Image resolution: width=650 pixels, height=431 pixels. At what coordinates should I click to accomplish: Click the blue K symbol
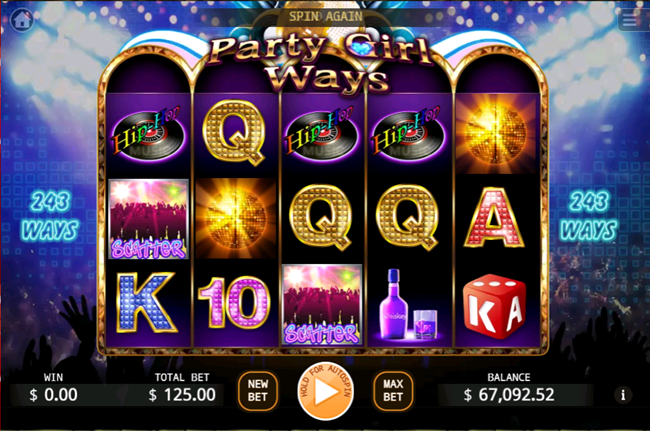tap(146, 303)
